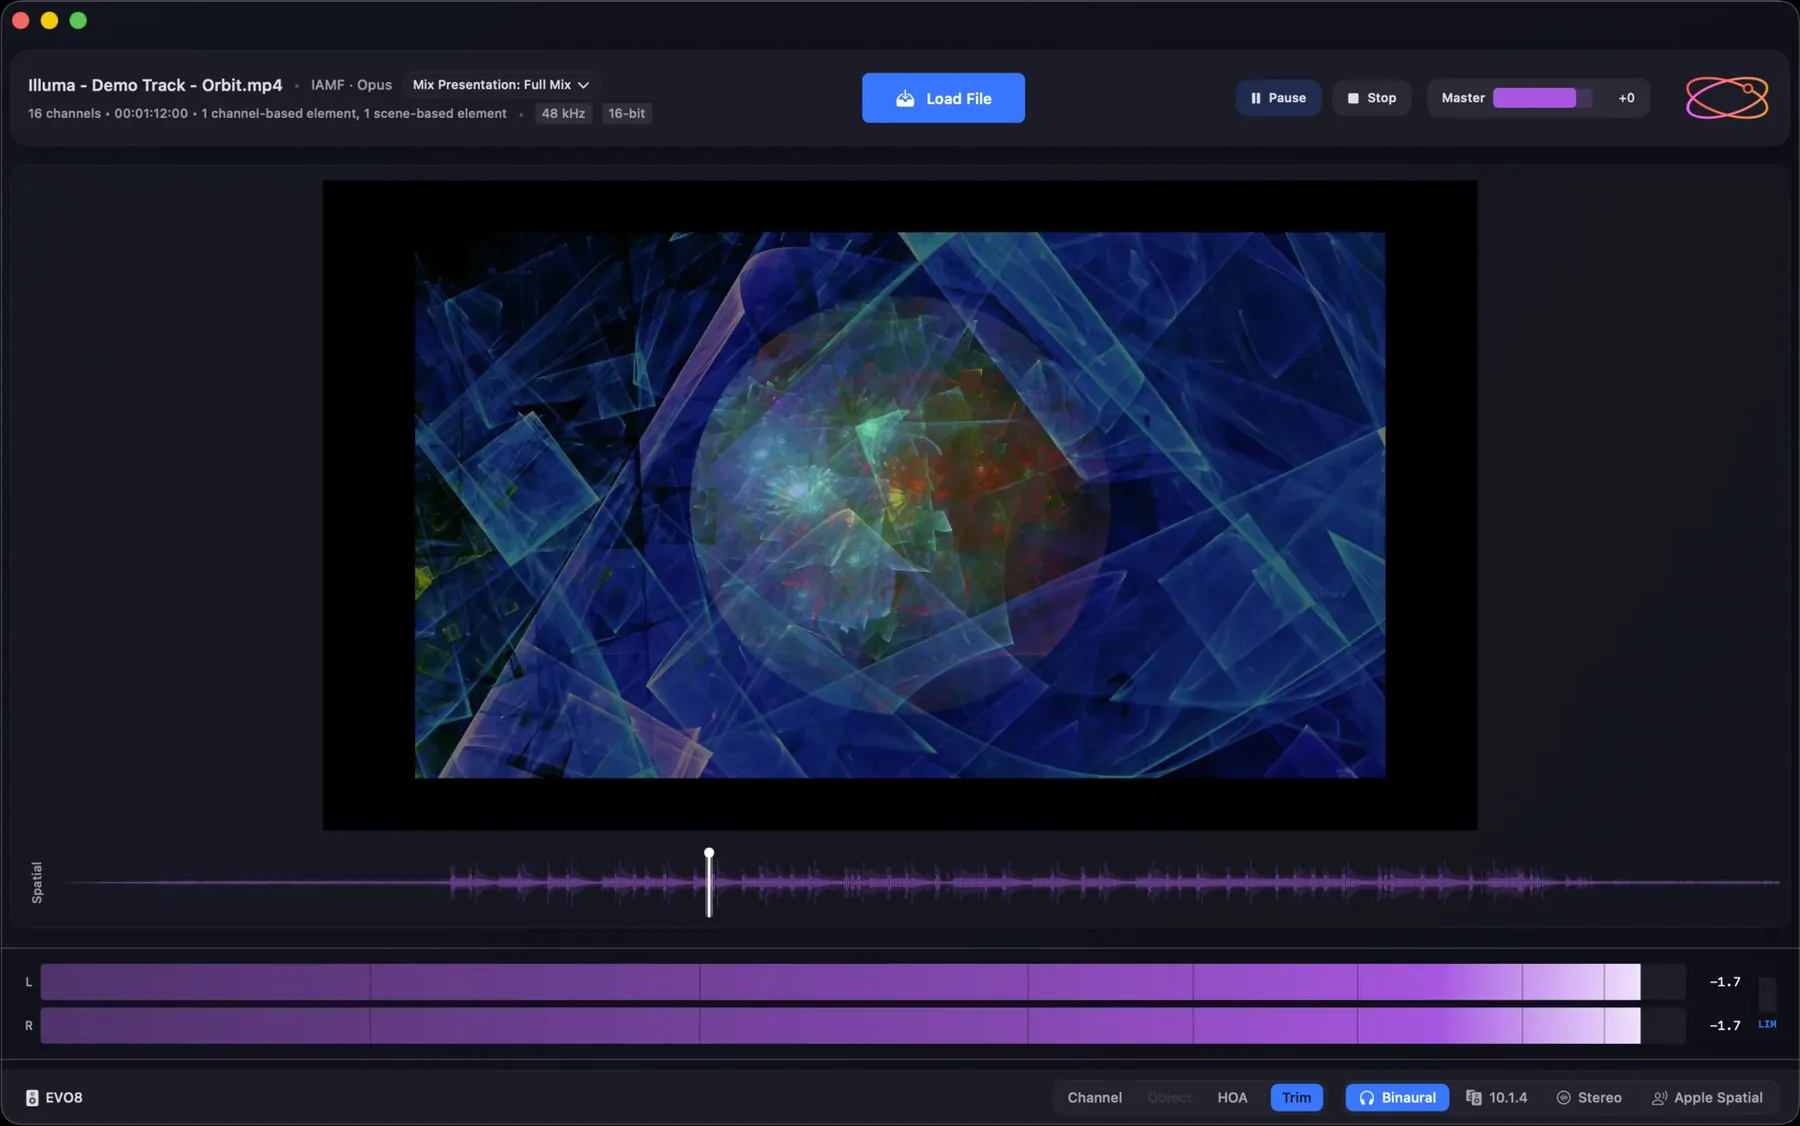
Task: Click the 16 channels duration info text
Action: [267, 113]
